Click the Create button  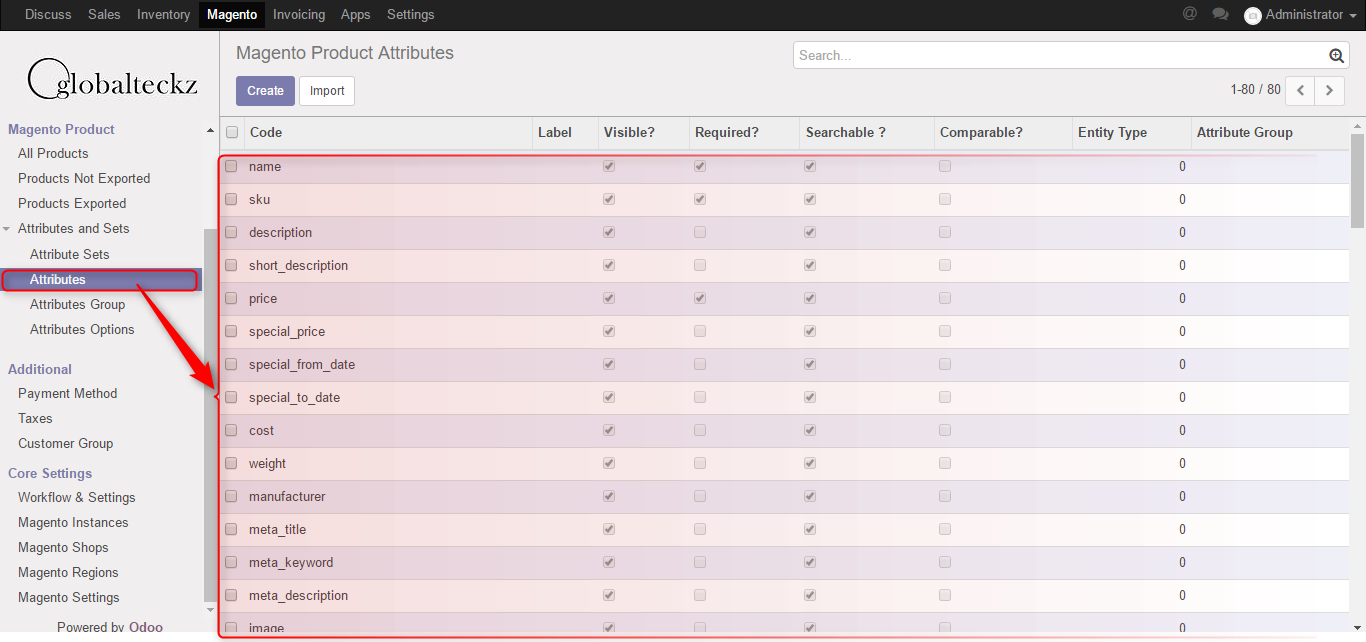tap(265, 91)
